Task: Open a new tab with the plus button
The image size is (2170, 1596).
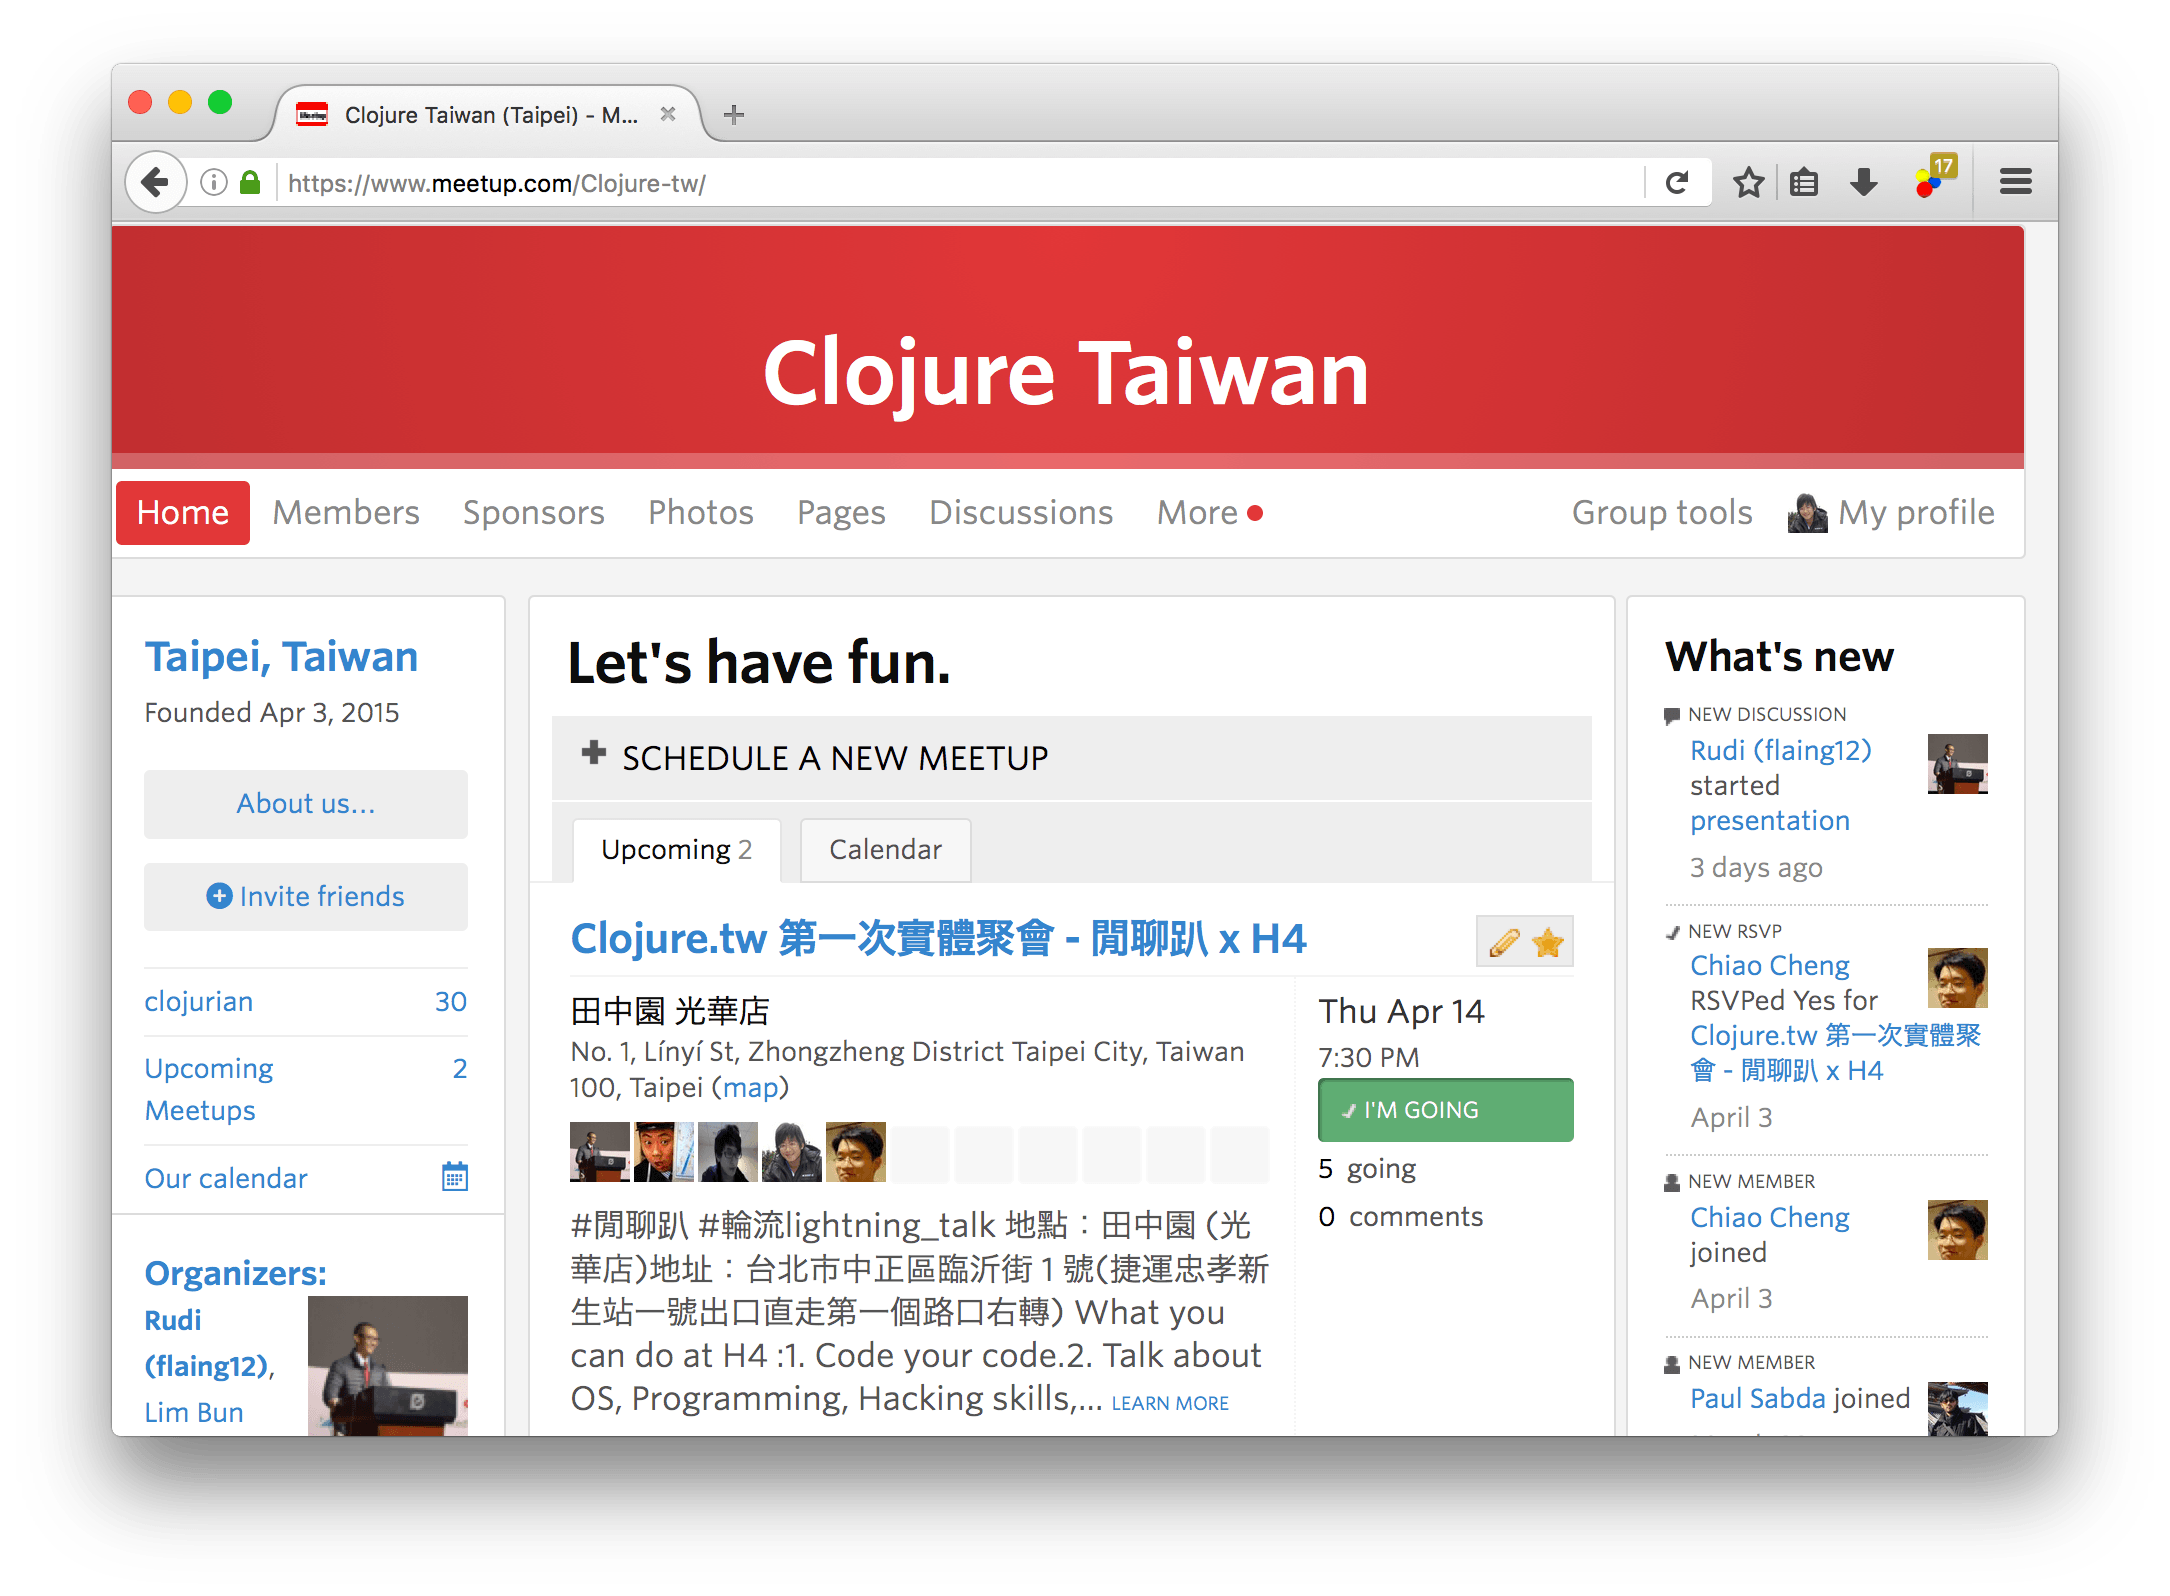Action: (x=734, y=115)
